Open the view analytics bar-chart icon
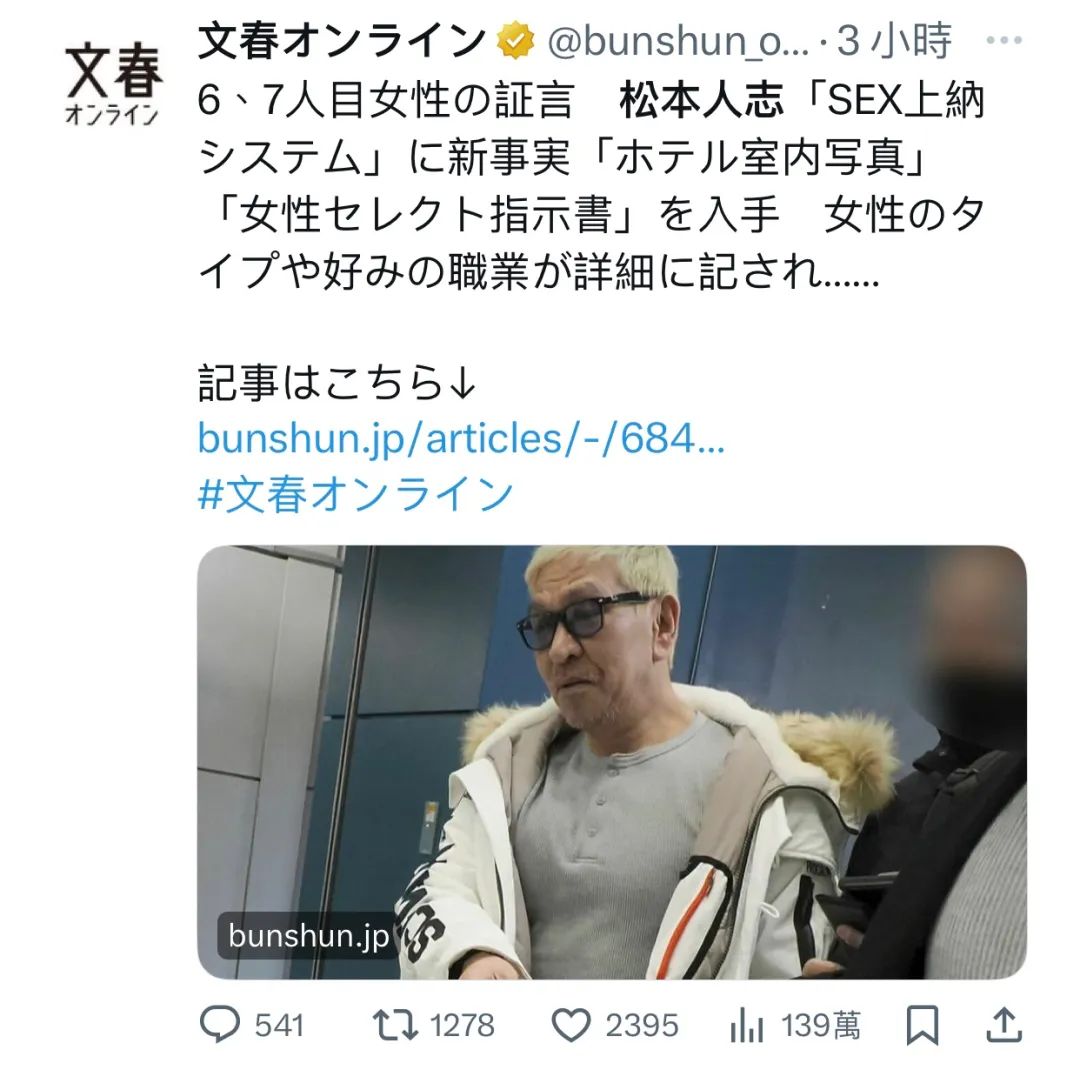 click(x=747, y=1025)
